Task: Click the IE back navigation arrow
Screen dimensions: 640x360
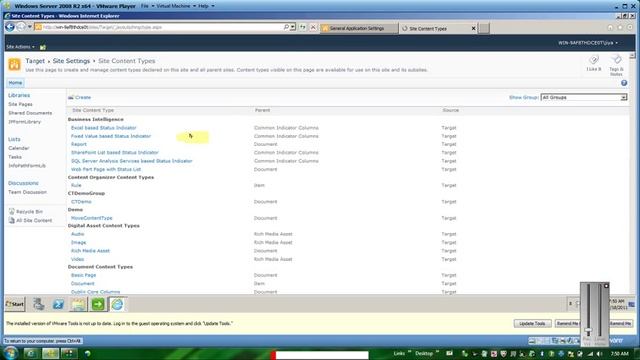Action: click(10, 27)
